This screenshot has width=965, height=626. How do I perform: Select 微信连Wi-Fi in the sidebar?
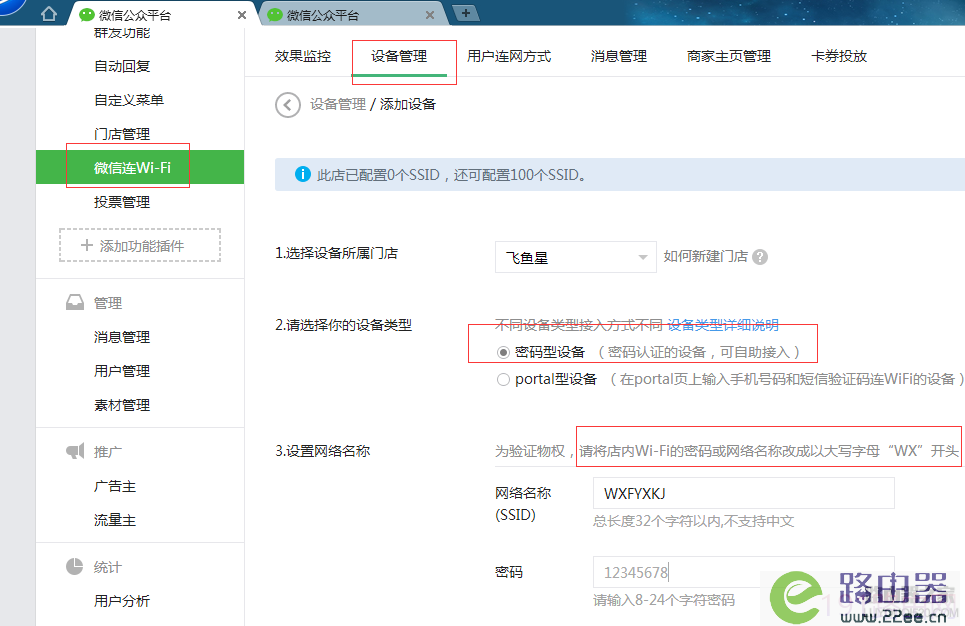tap(140, 167)
